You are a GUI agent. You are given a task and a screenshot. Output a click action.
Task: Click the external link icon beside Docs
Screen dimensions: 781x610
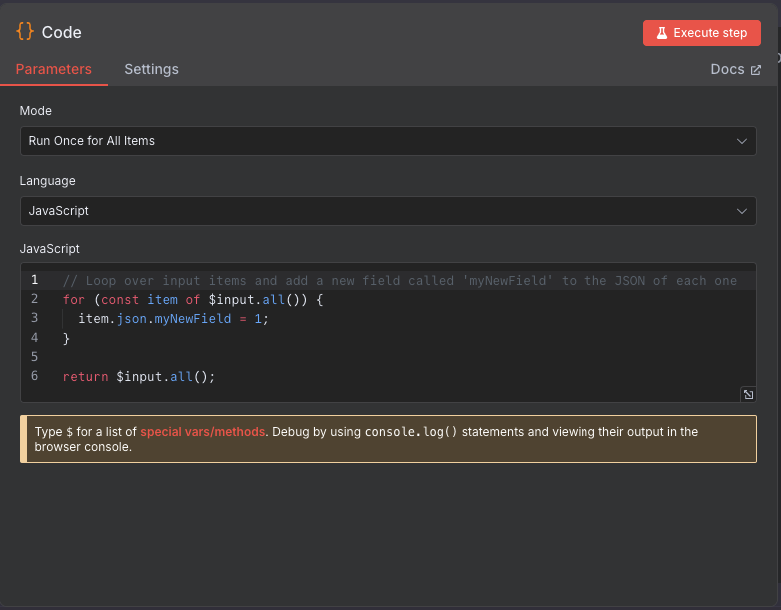pyautogui.click(x=756, y=70)
